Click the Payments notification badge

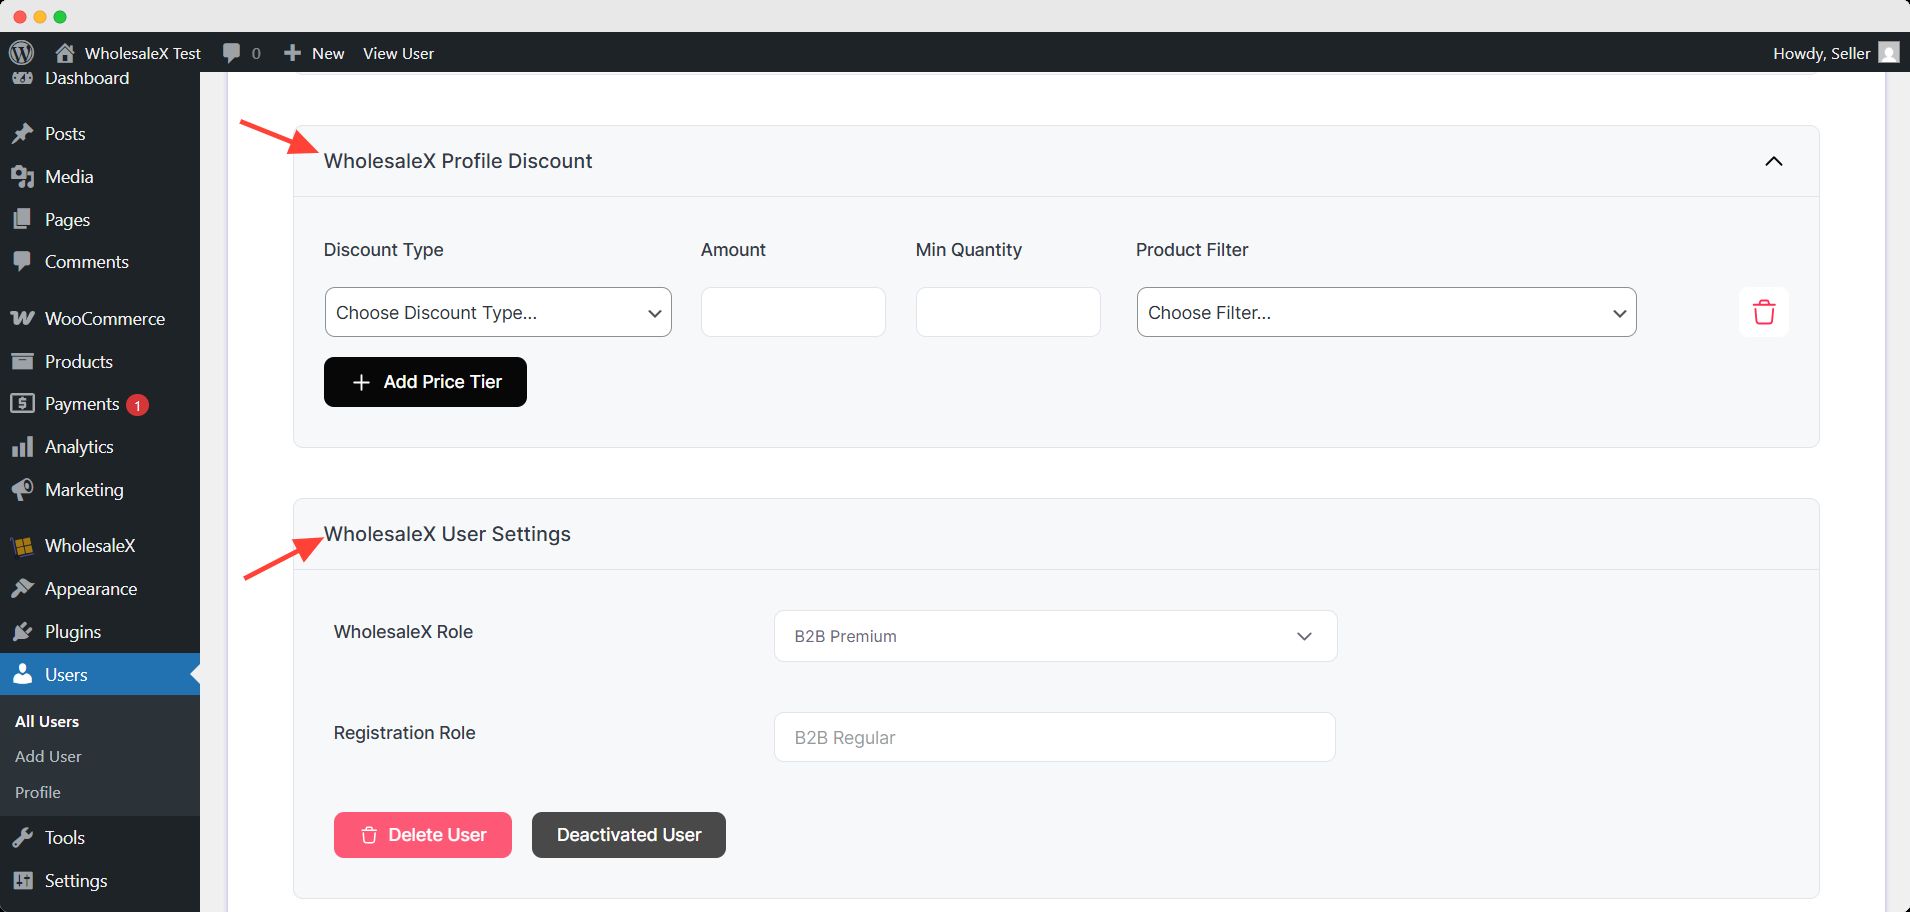[138, 405]
